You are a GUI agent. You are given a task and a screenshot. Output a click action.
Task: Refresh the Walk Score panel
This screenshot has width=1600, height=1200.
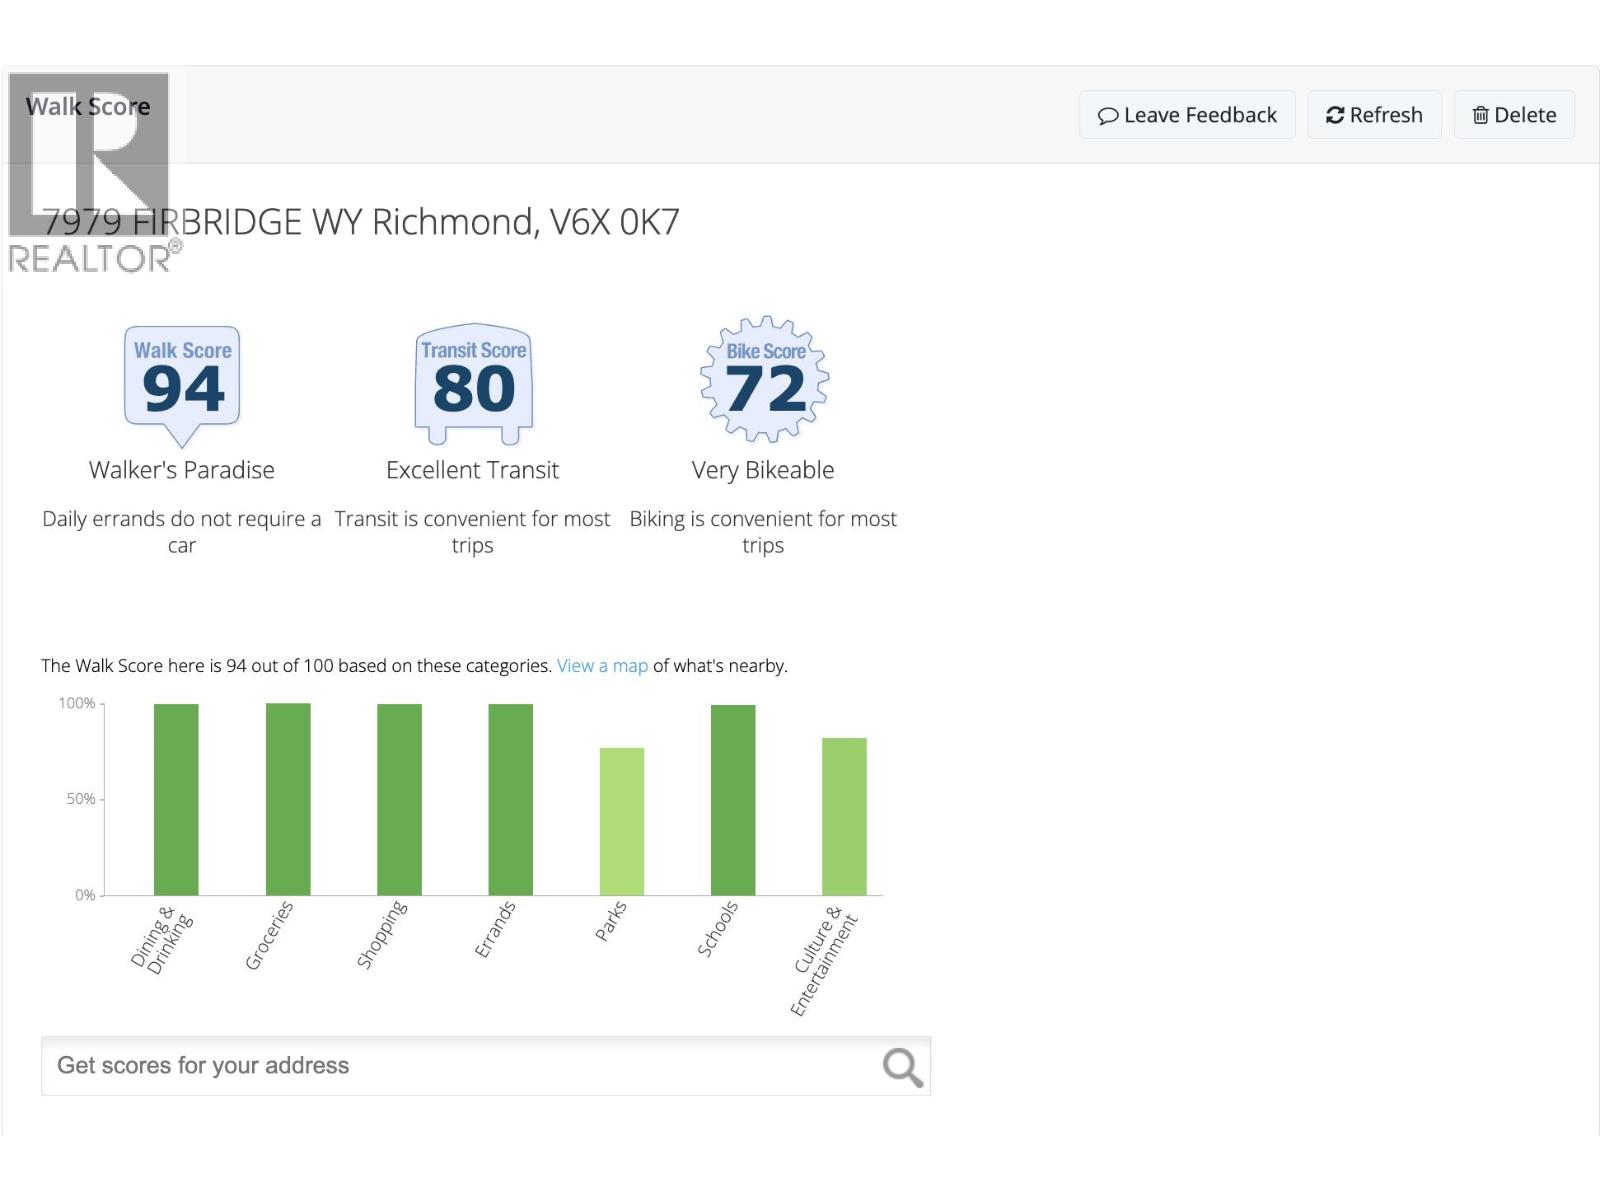coord(1373,115)
